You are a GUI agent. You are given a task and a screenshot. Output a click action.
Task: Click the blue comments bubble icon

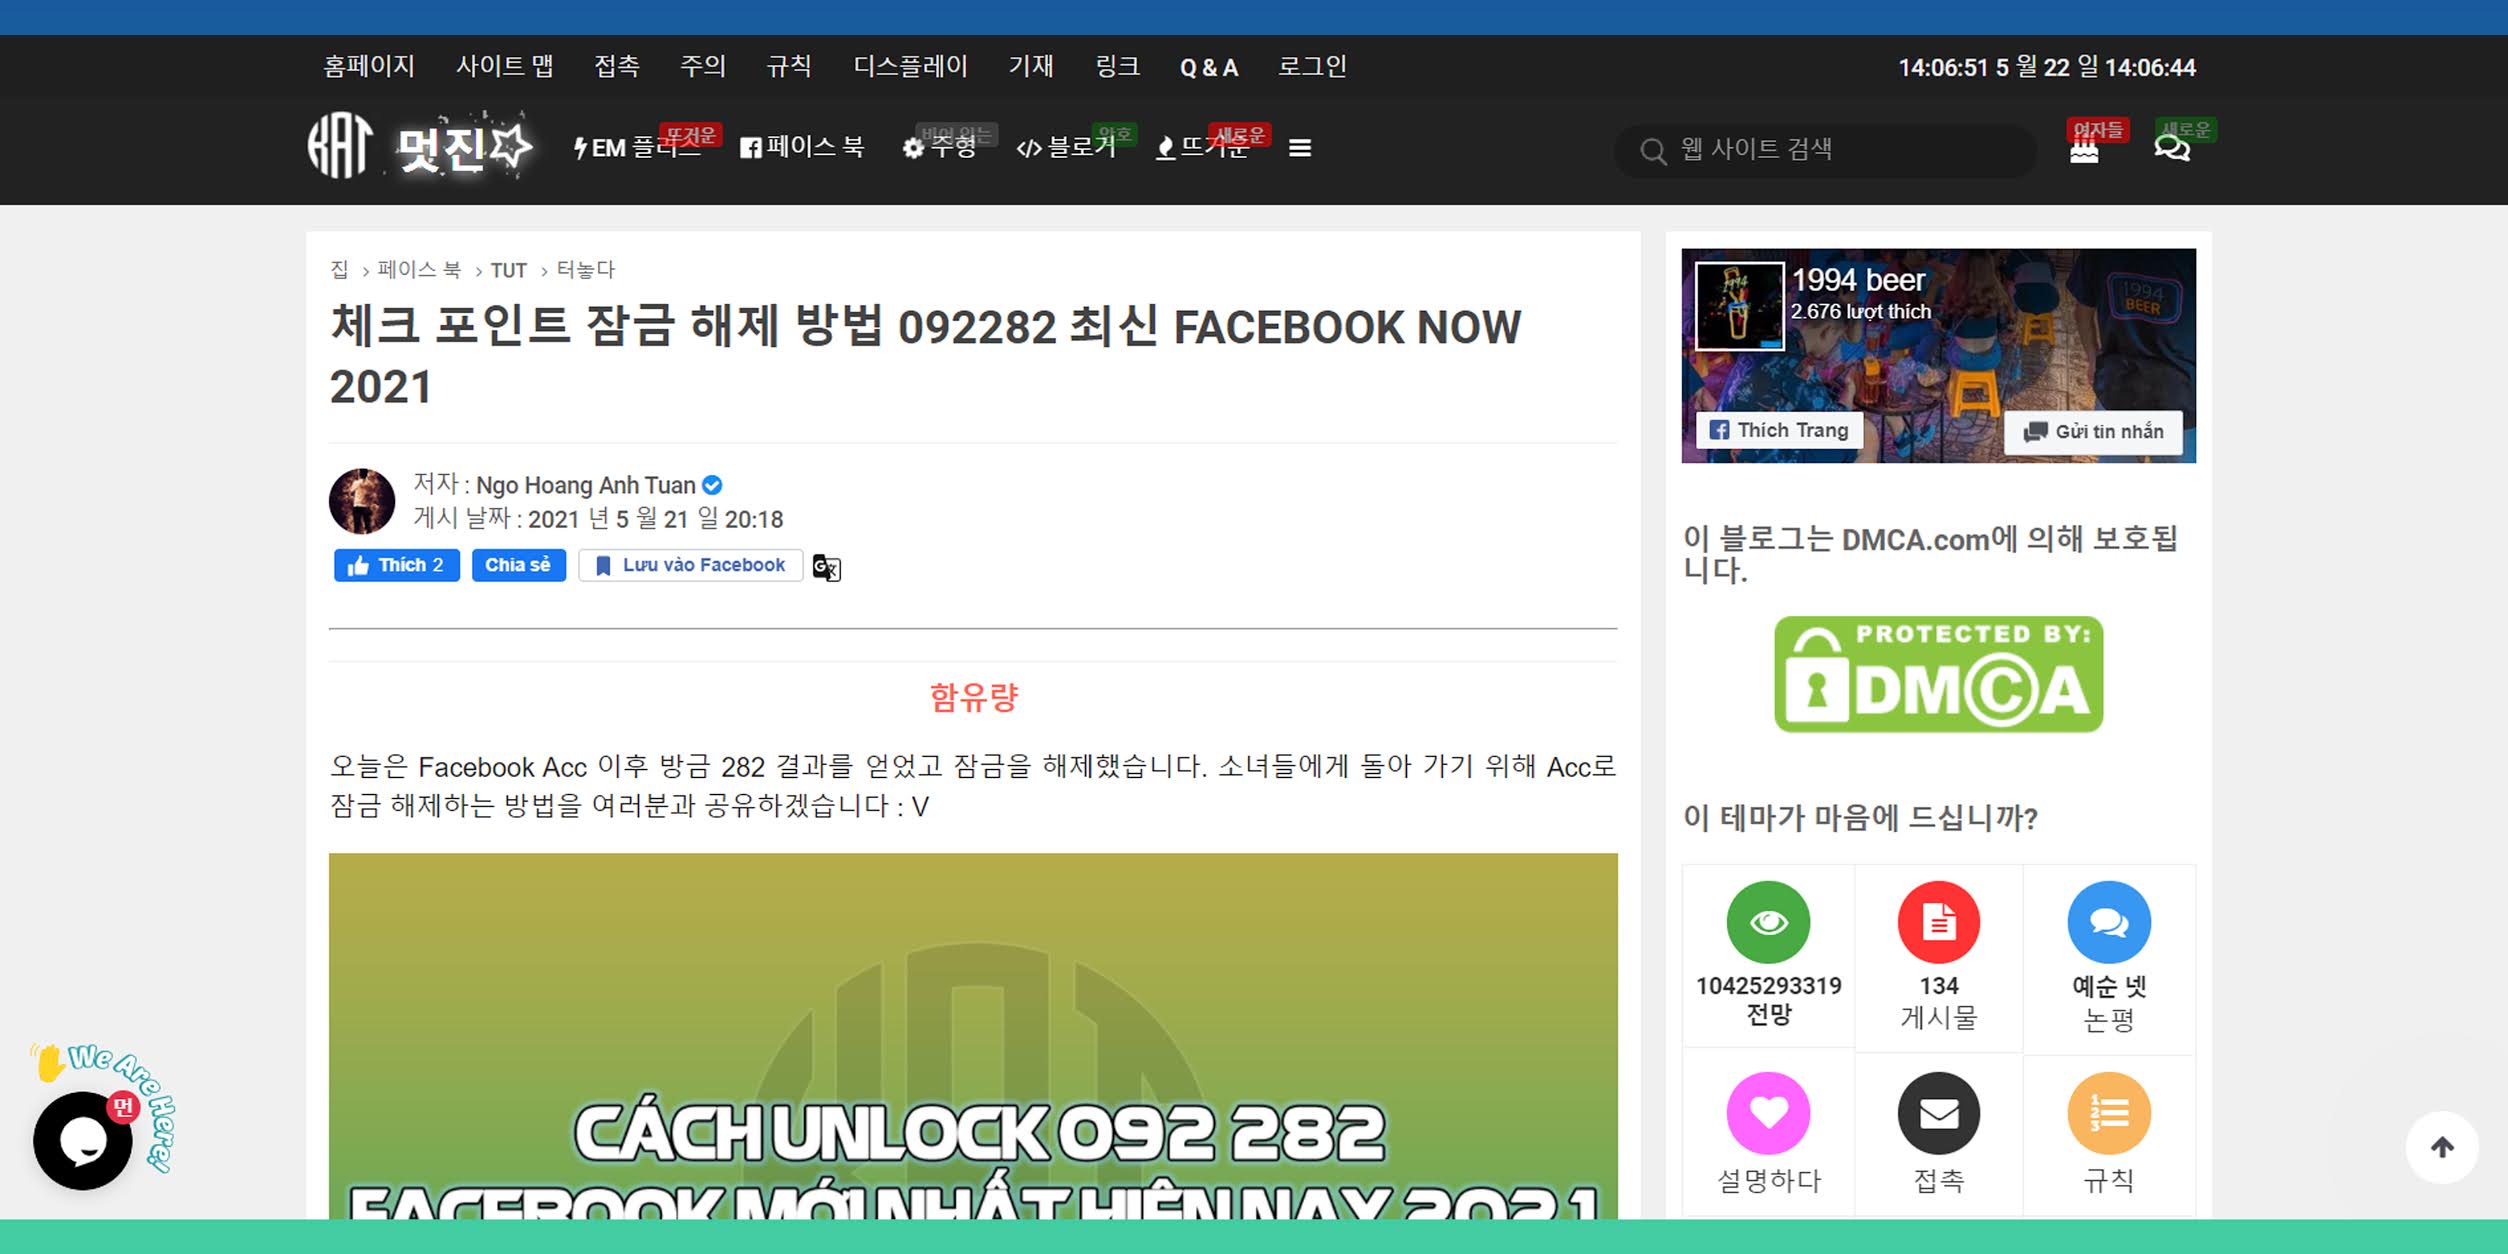(2108, 921)
